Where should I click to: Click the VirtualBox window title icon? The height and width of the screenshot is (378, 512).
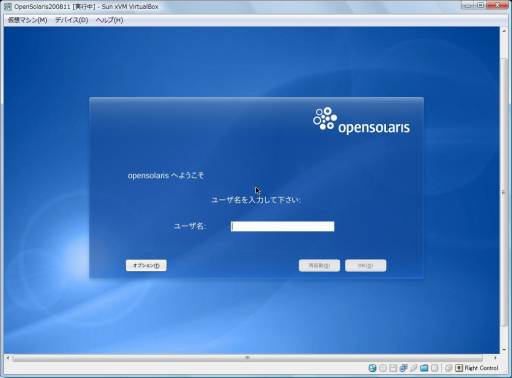pos(7,7)
